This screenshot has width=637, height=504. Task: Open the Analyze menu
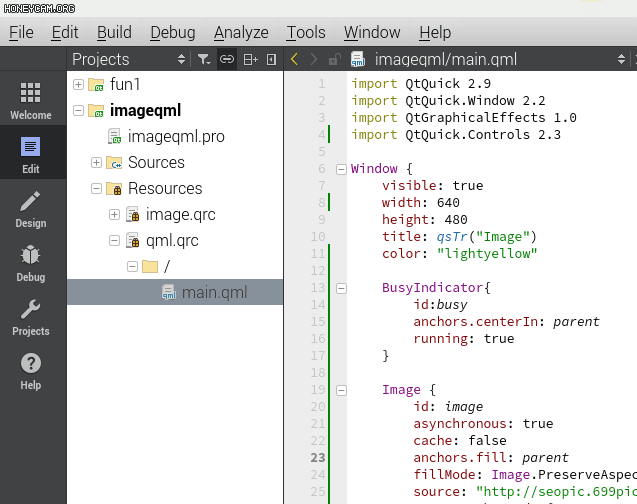click(241, 32)
